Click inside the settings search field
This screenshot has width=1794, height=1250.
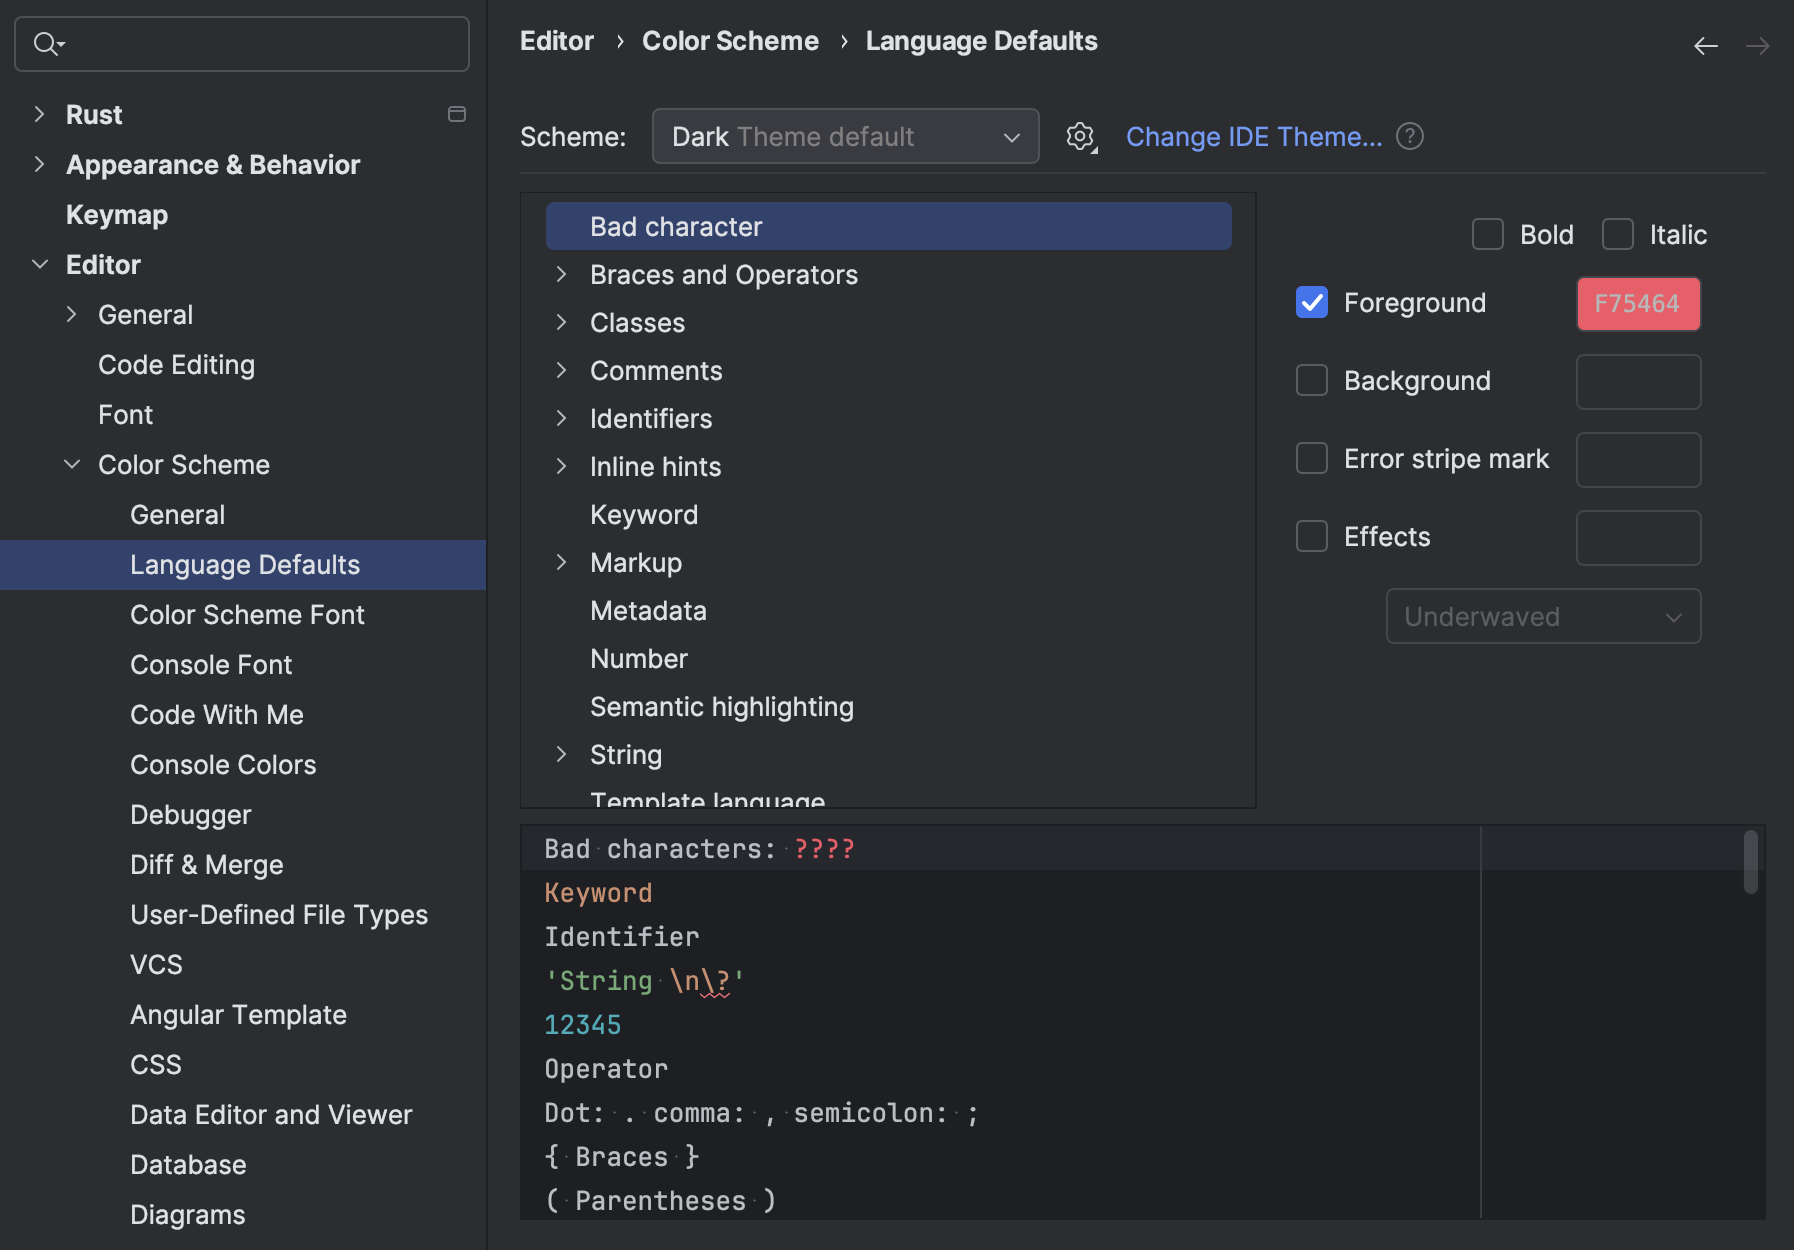pos(242,44)
